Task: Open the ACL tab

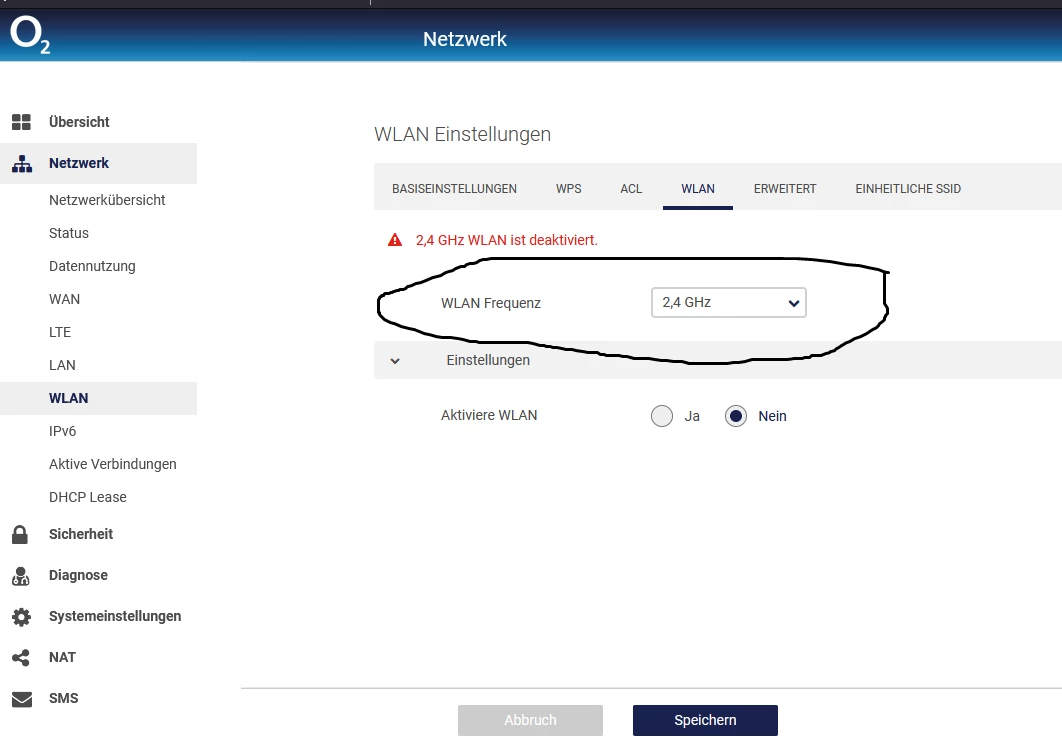Action: click(631, 189)
